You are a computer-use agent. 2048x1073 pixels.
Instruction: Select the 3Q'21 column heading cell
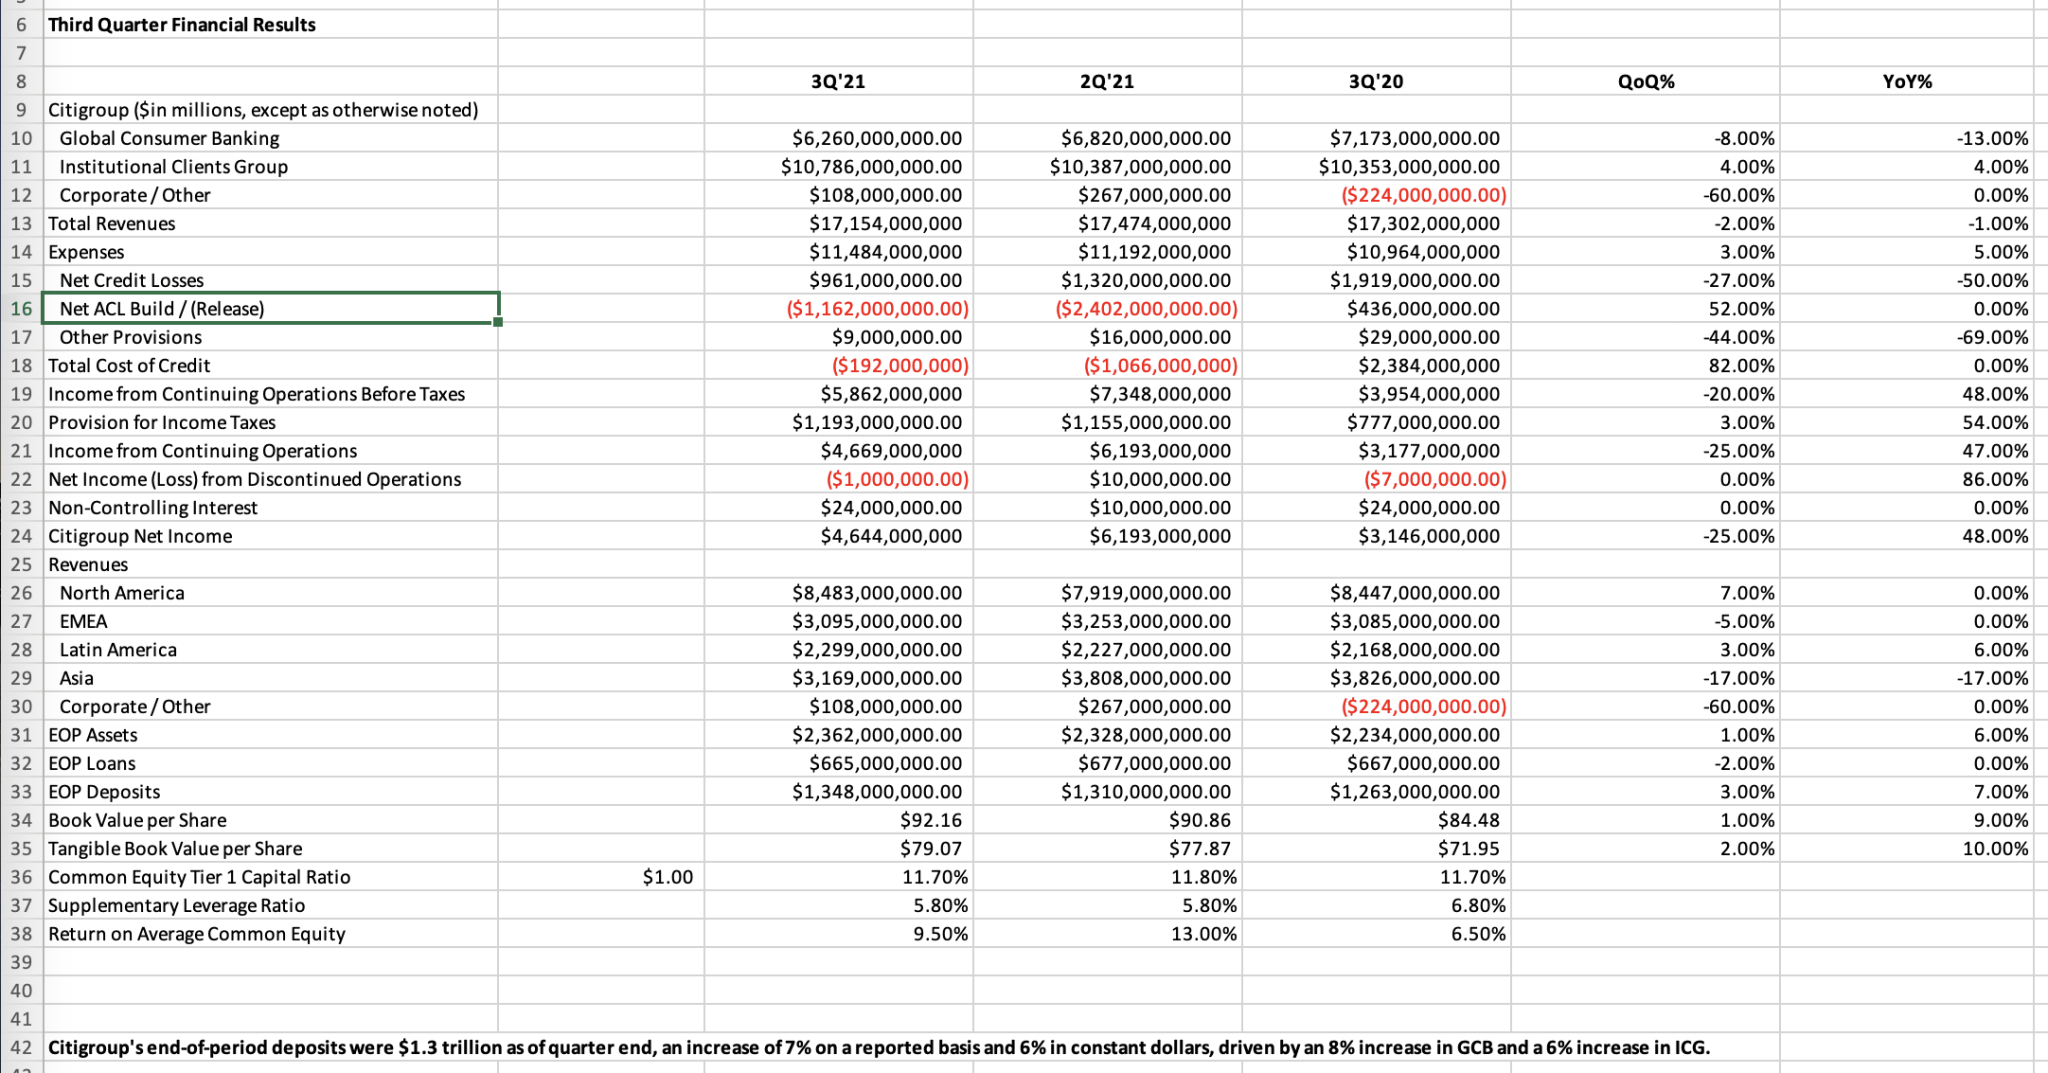point(838,82)
